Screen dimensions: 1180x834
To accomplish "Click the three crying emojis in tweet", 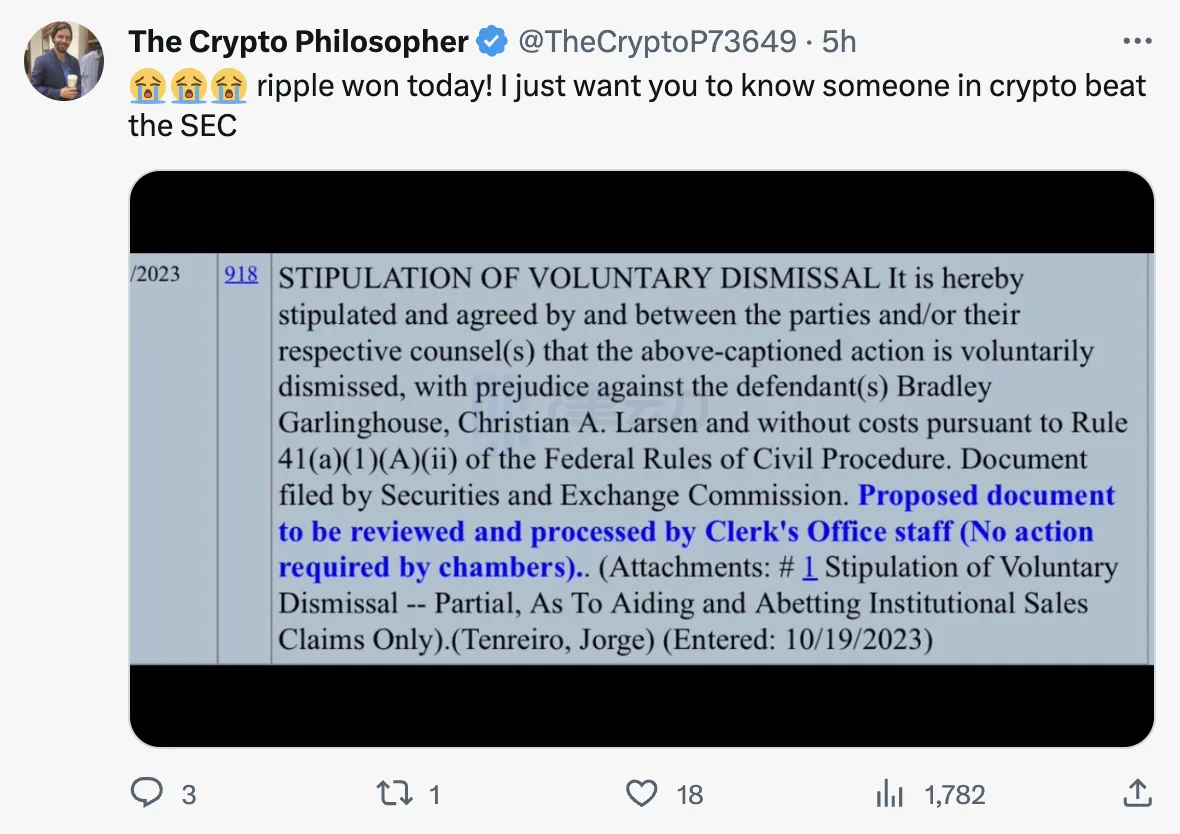I will pos(188,86).
